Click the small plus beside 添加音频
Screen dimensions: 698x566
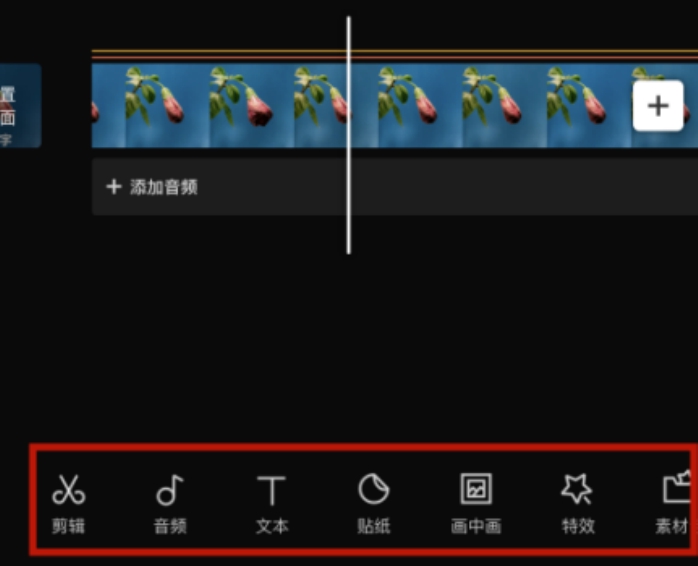click(x=114, y=187)
